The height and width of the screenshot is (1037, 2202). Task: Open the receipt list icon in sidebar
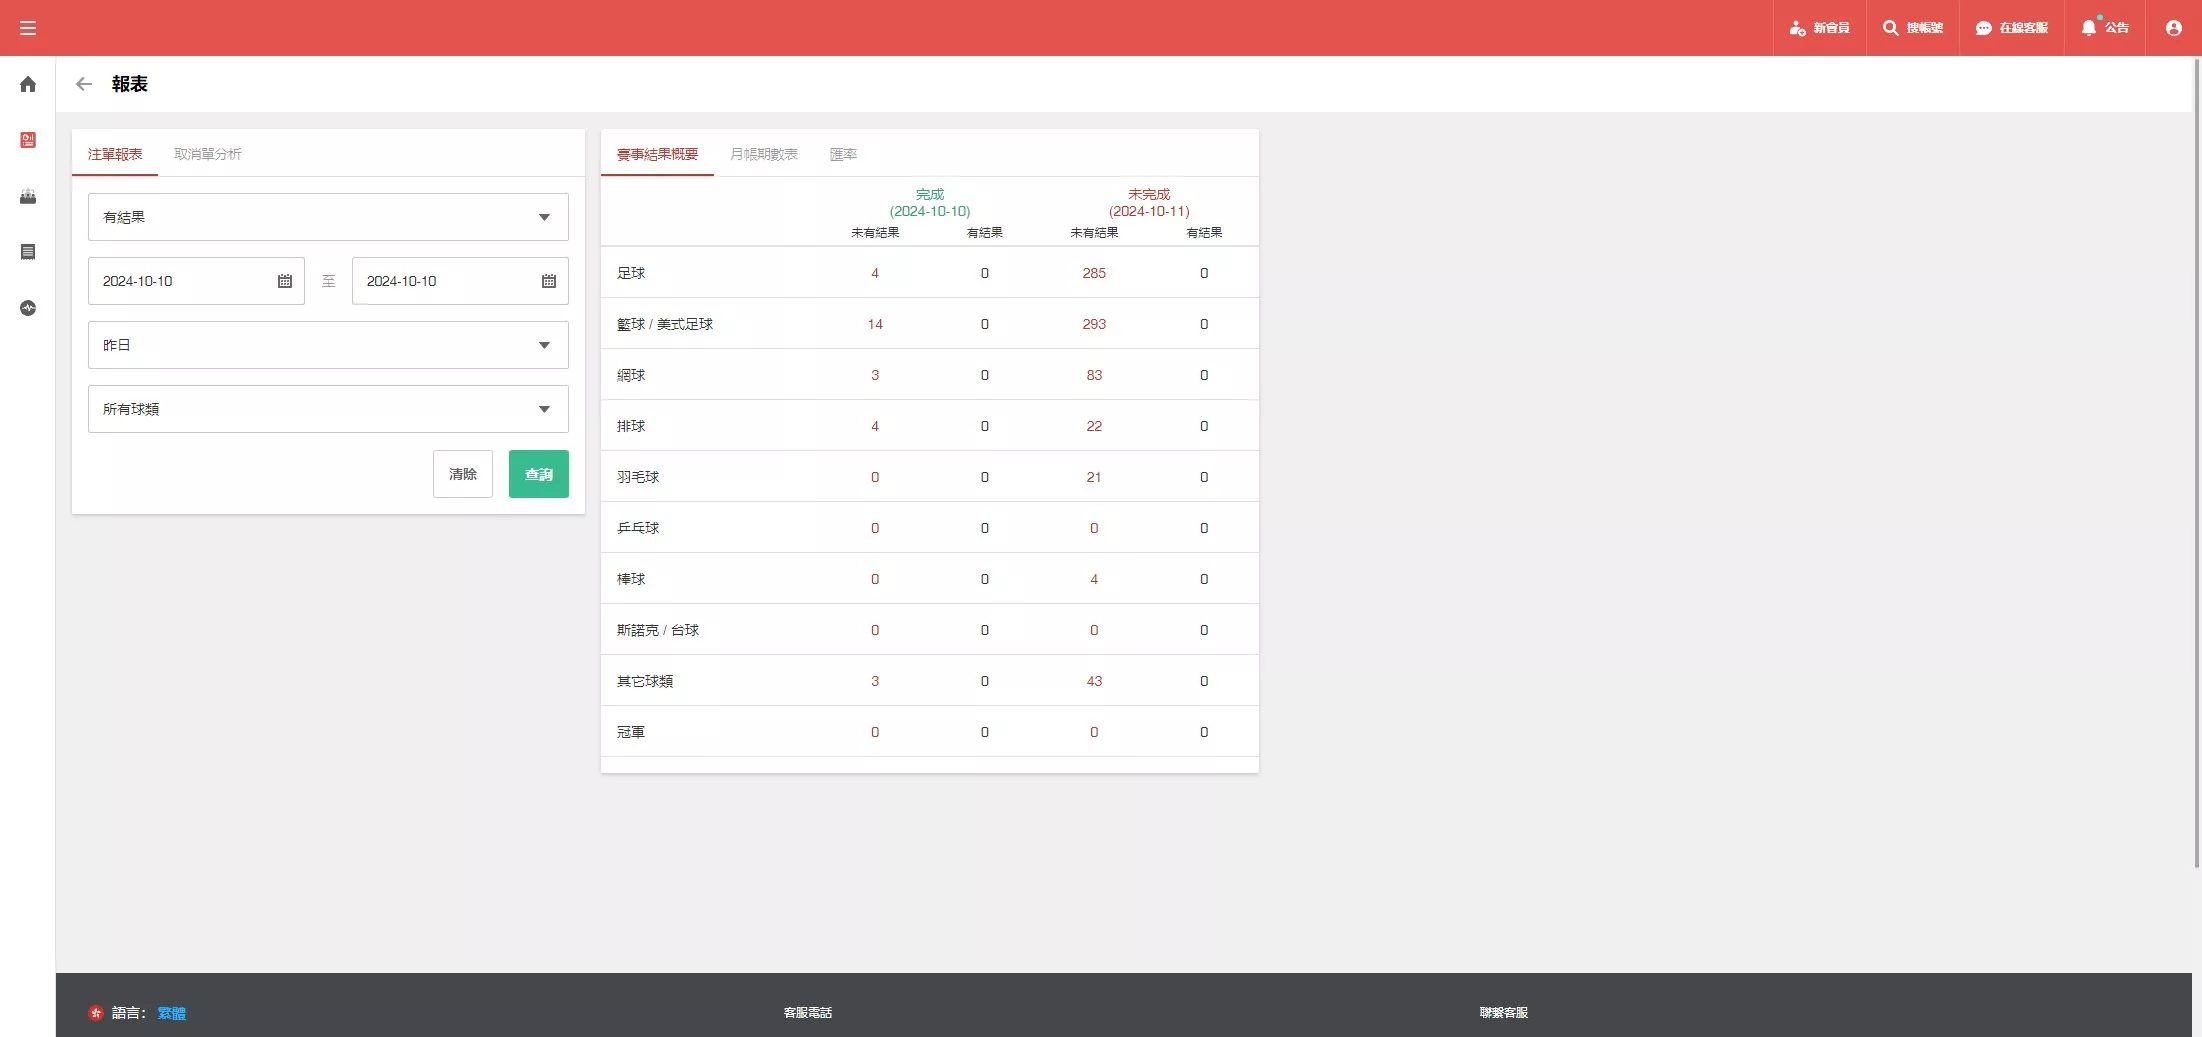[28, 252]
